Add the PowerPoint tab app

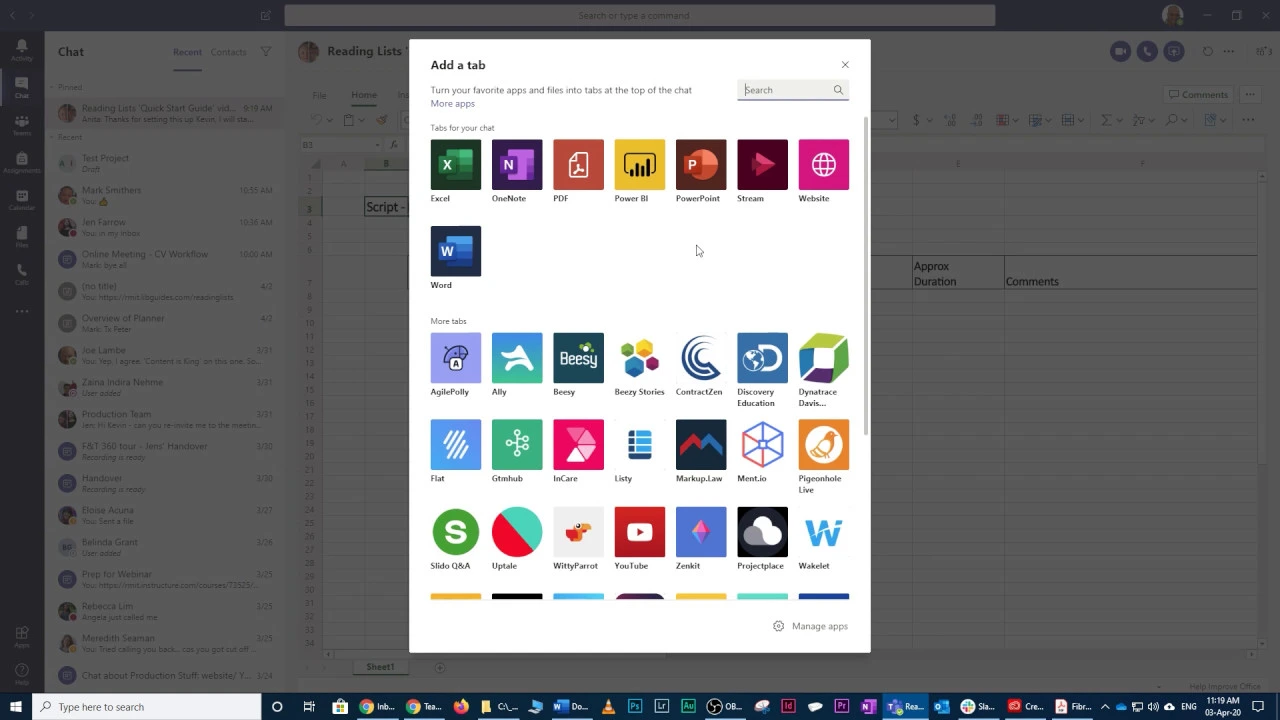[701, 165]
